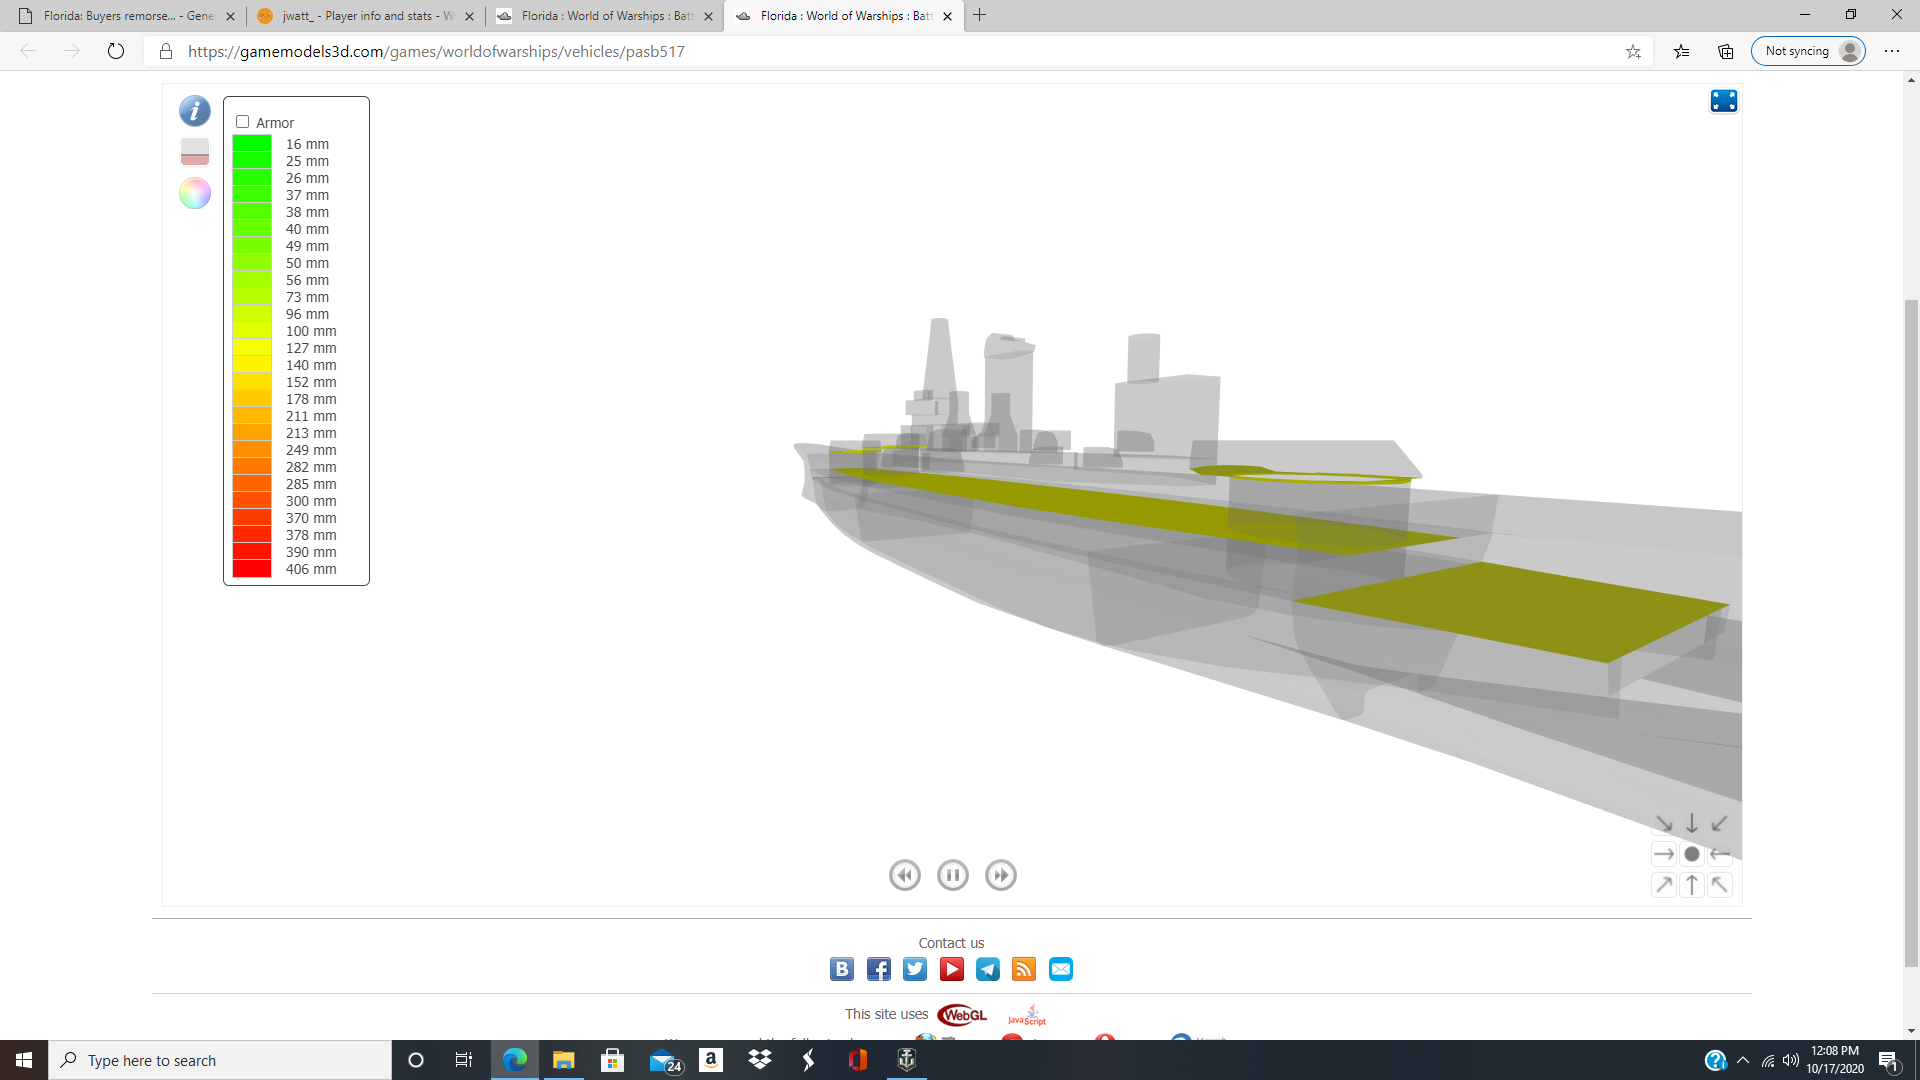Enable the Armor checkbox
The height and width of the screenshot is (1080, 1920).
coord(242,122)
